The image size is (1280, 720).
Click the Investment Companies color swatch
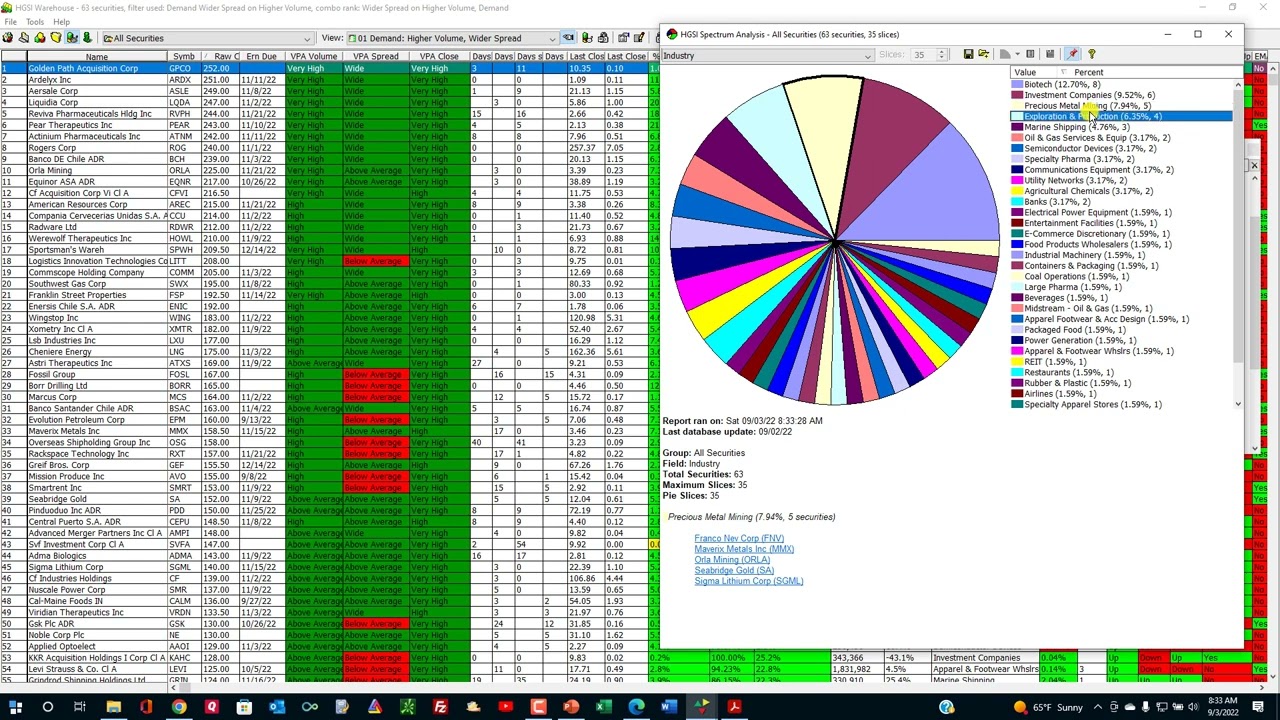tap(1017, 95)
